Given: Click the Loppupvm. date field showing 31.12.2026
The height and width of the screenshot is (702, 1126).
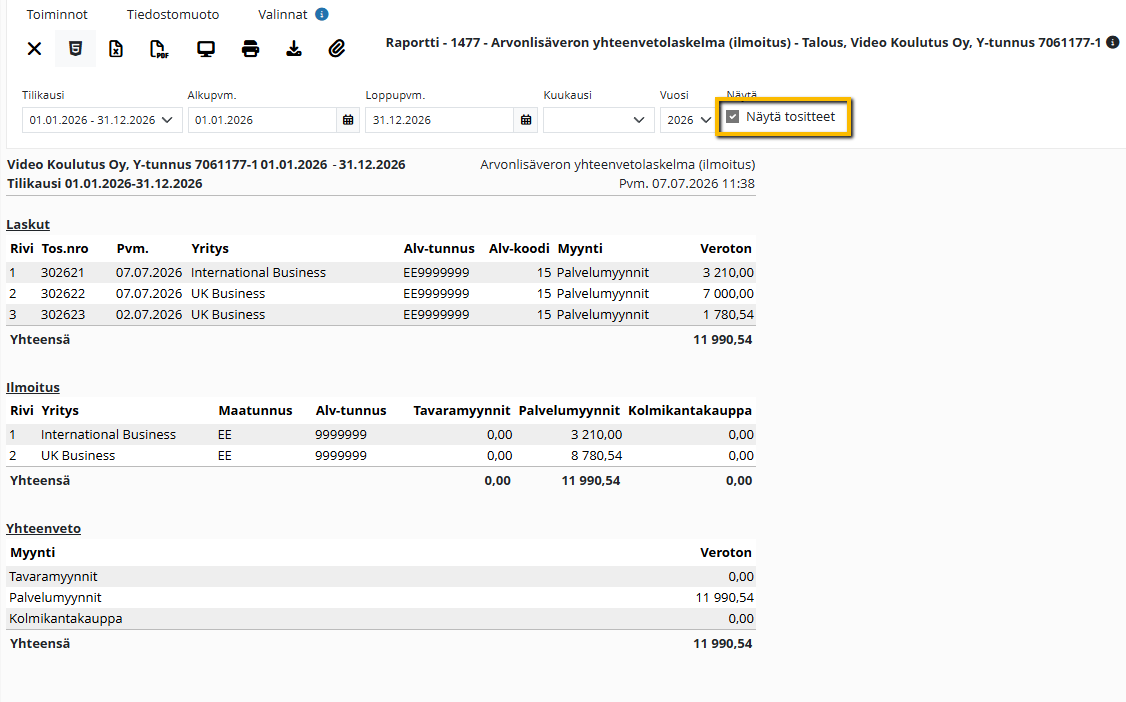Looking at the screenshot, I should click(439, 120).
